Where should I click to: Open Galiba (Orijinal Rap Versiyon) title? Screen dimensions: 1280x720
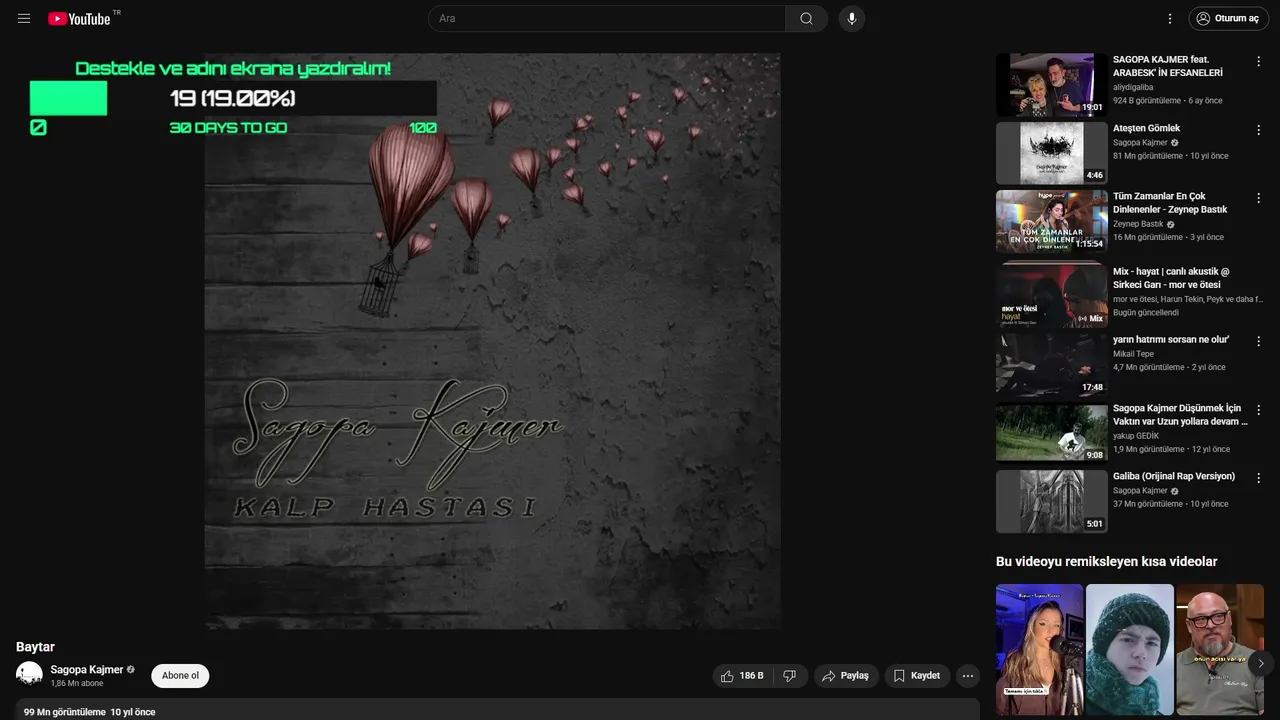(x=1174, y=476)
